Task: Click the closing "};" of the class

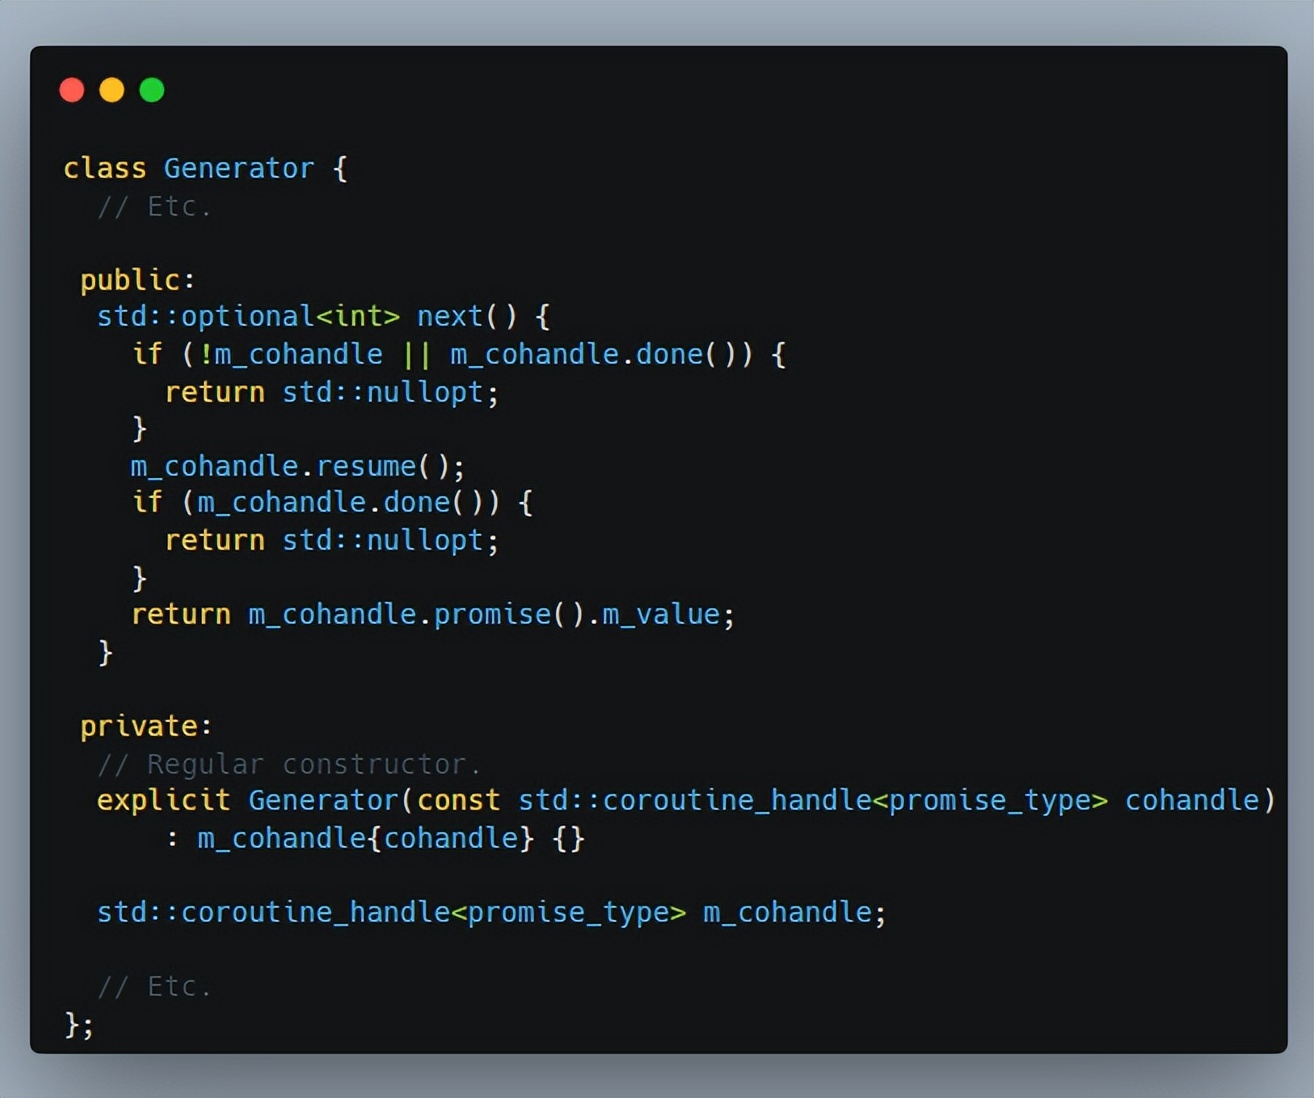Action: coord(79,1024)
